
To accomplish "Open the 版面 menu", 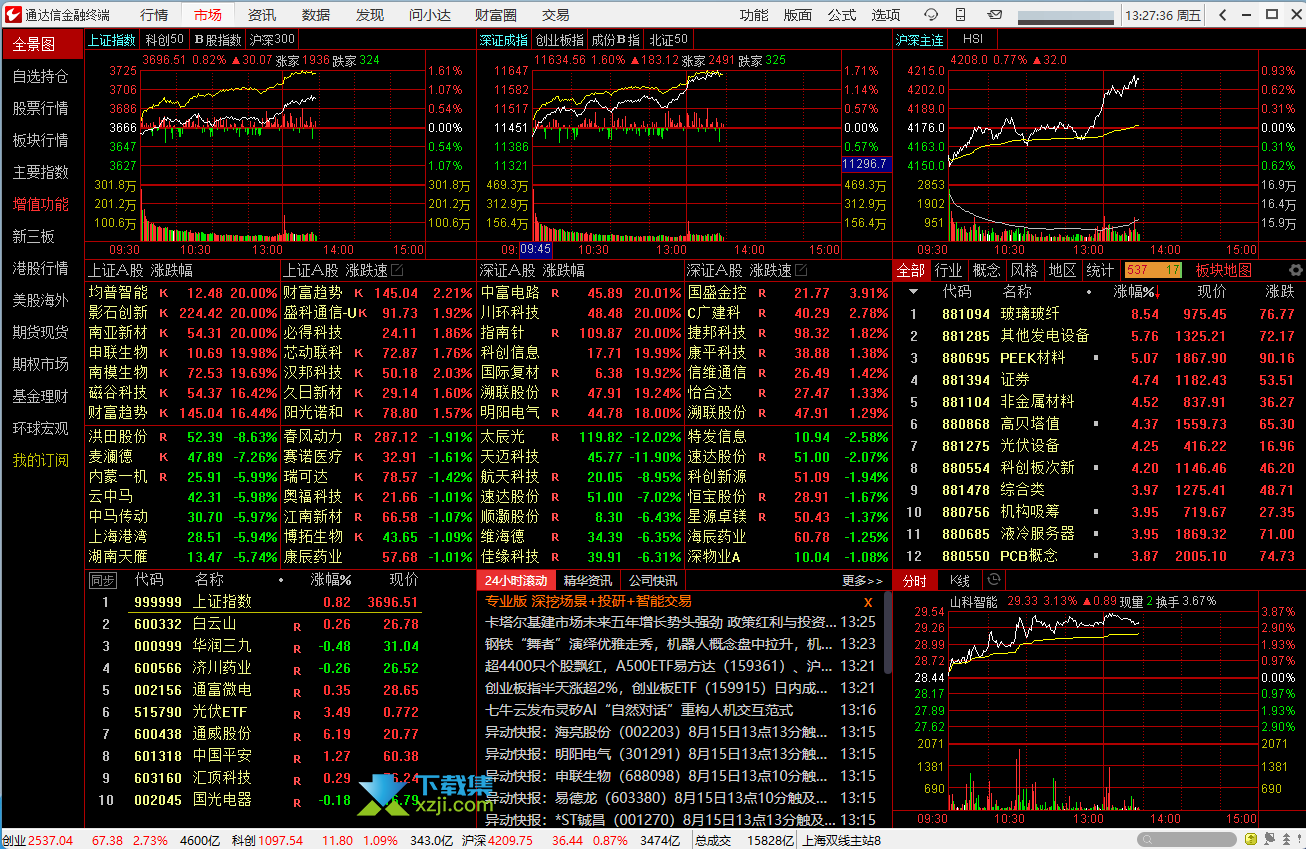I will (798, 15).
